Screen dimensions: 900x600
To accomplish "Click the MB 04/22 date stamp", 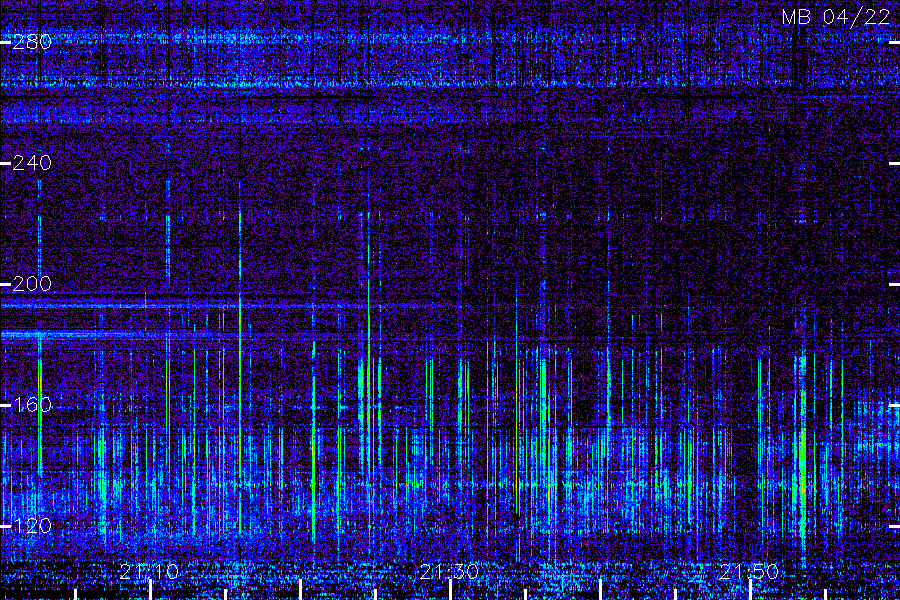I will [x=836, y=17].
